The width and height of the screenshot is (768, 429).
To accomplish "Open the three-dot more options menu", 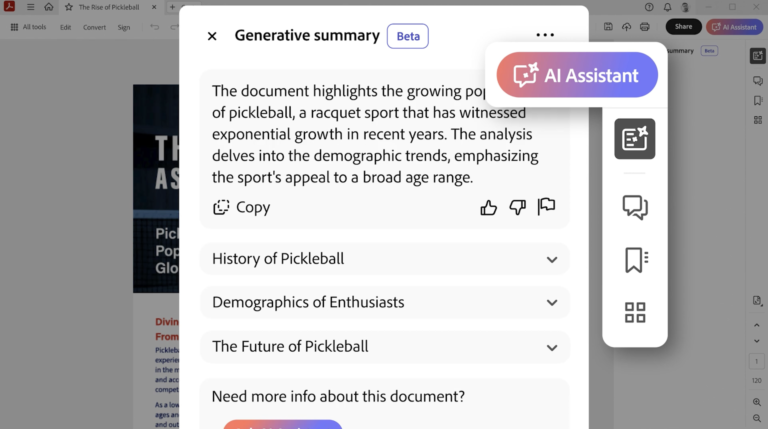I will (545, 35).
